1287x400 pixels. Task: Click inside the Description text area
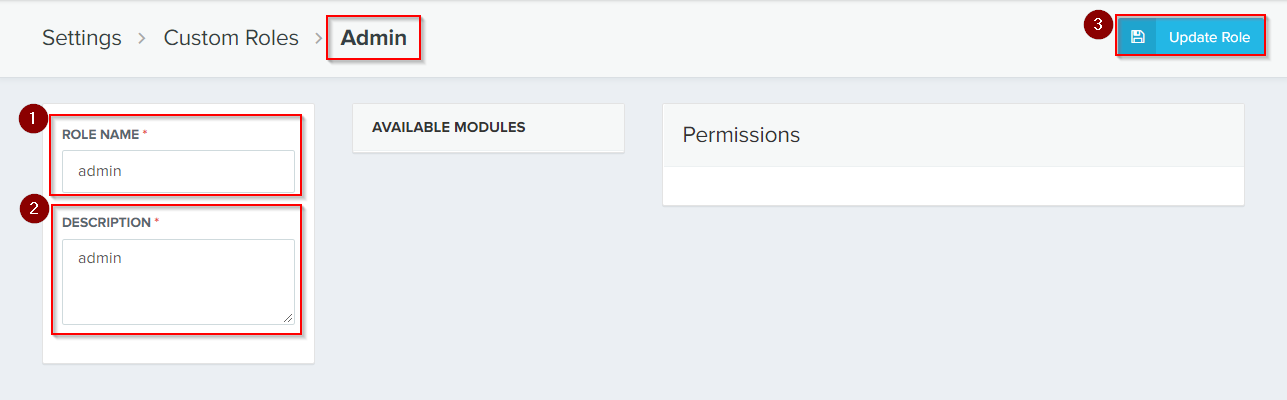178,281
